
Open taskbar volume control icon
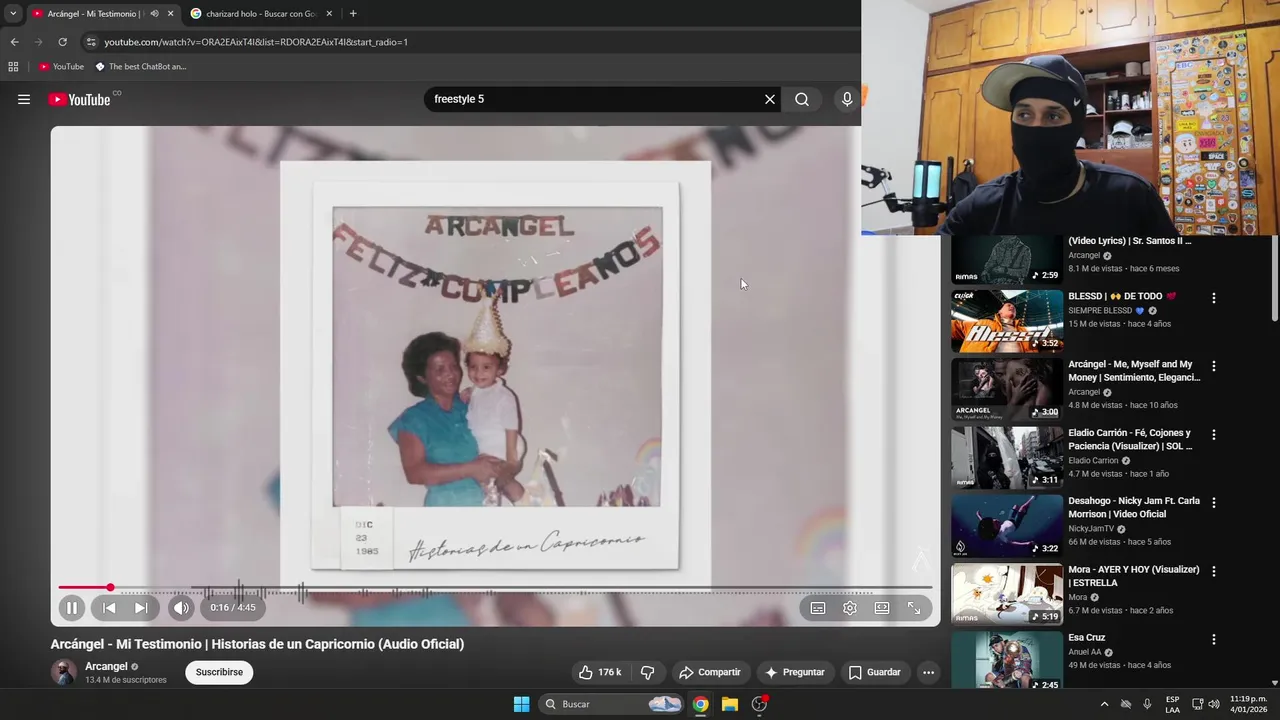[x=1214, y=704]
